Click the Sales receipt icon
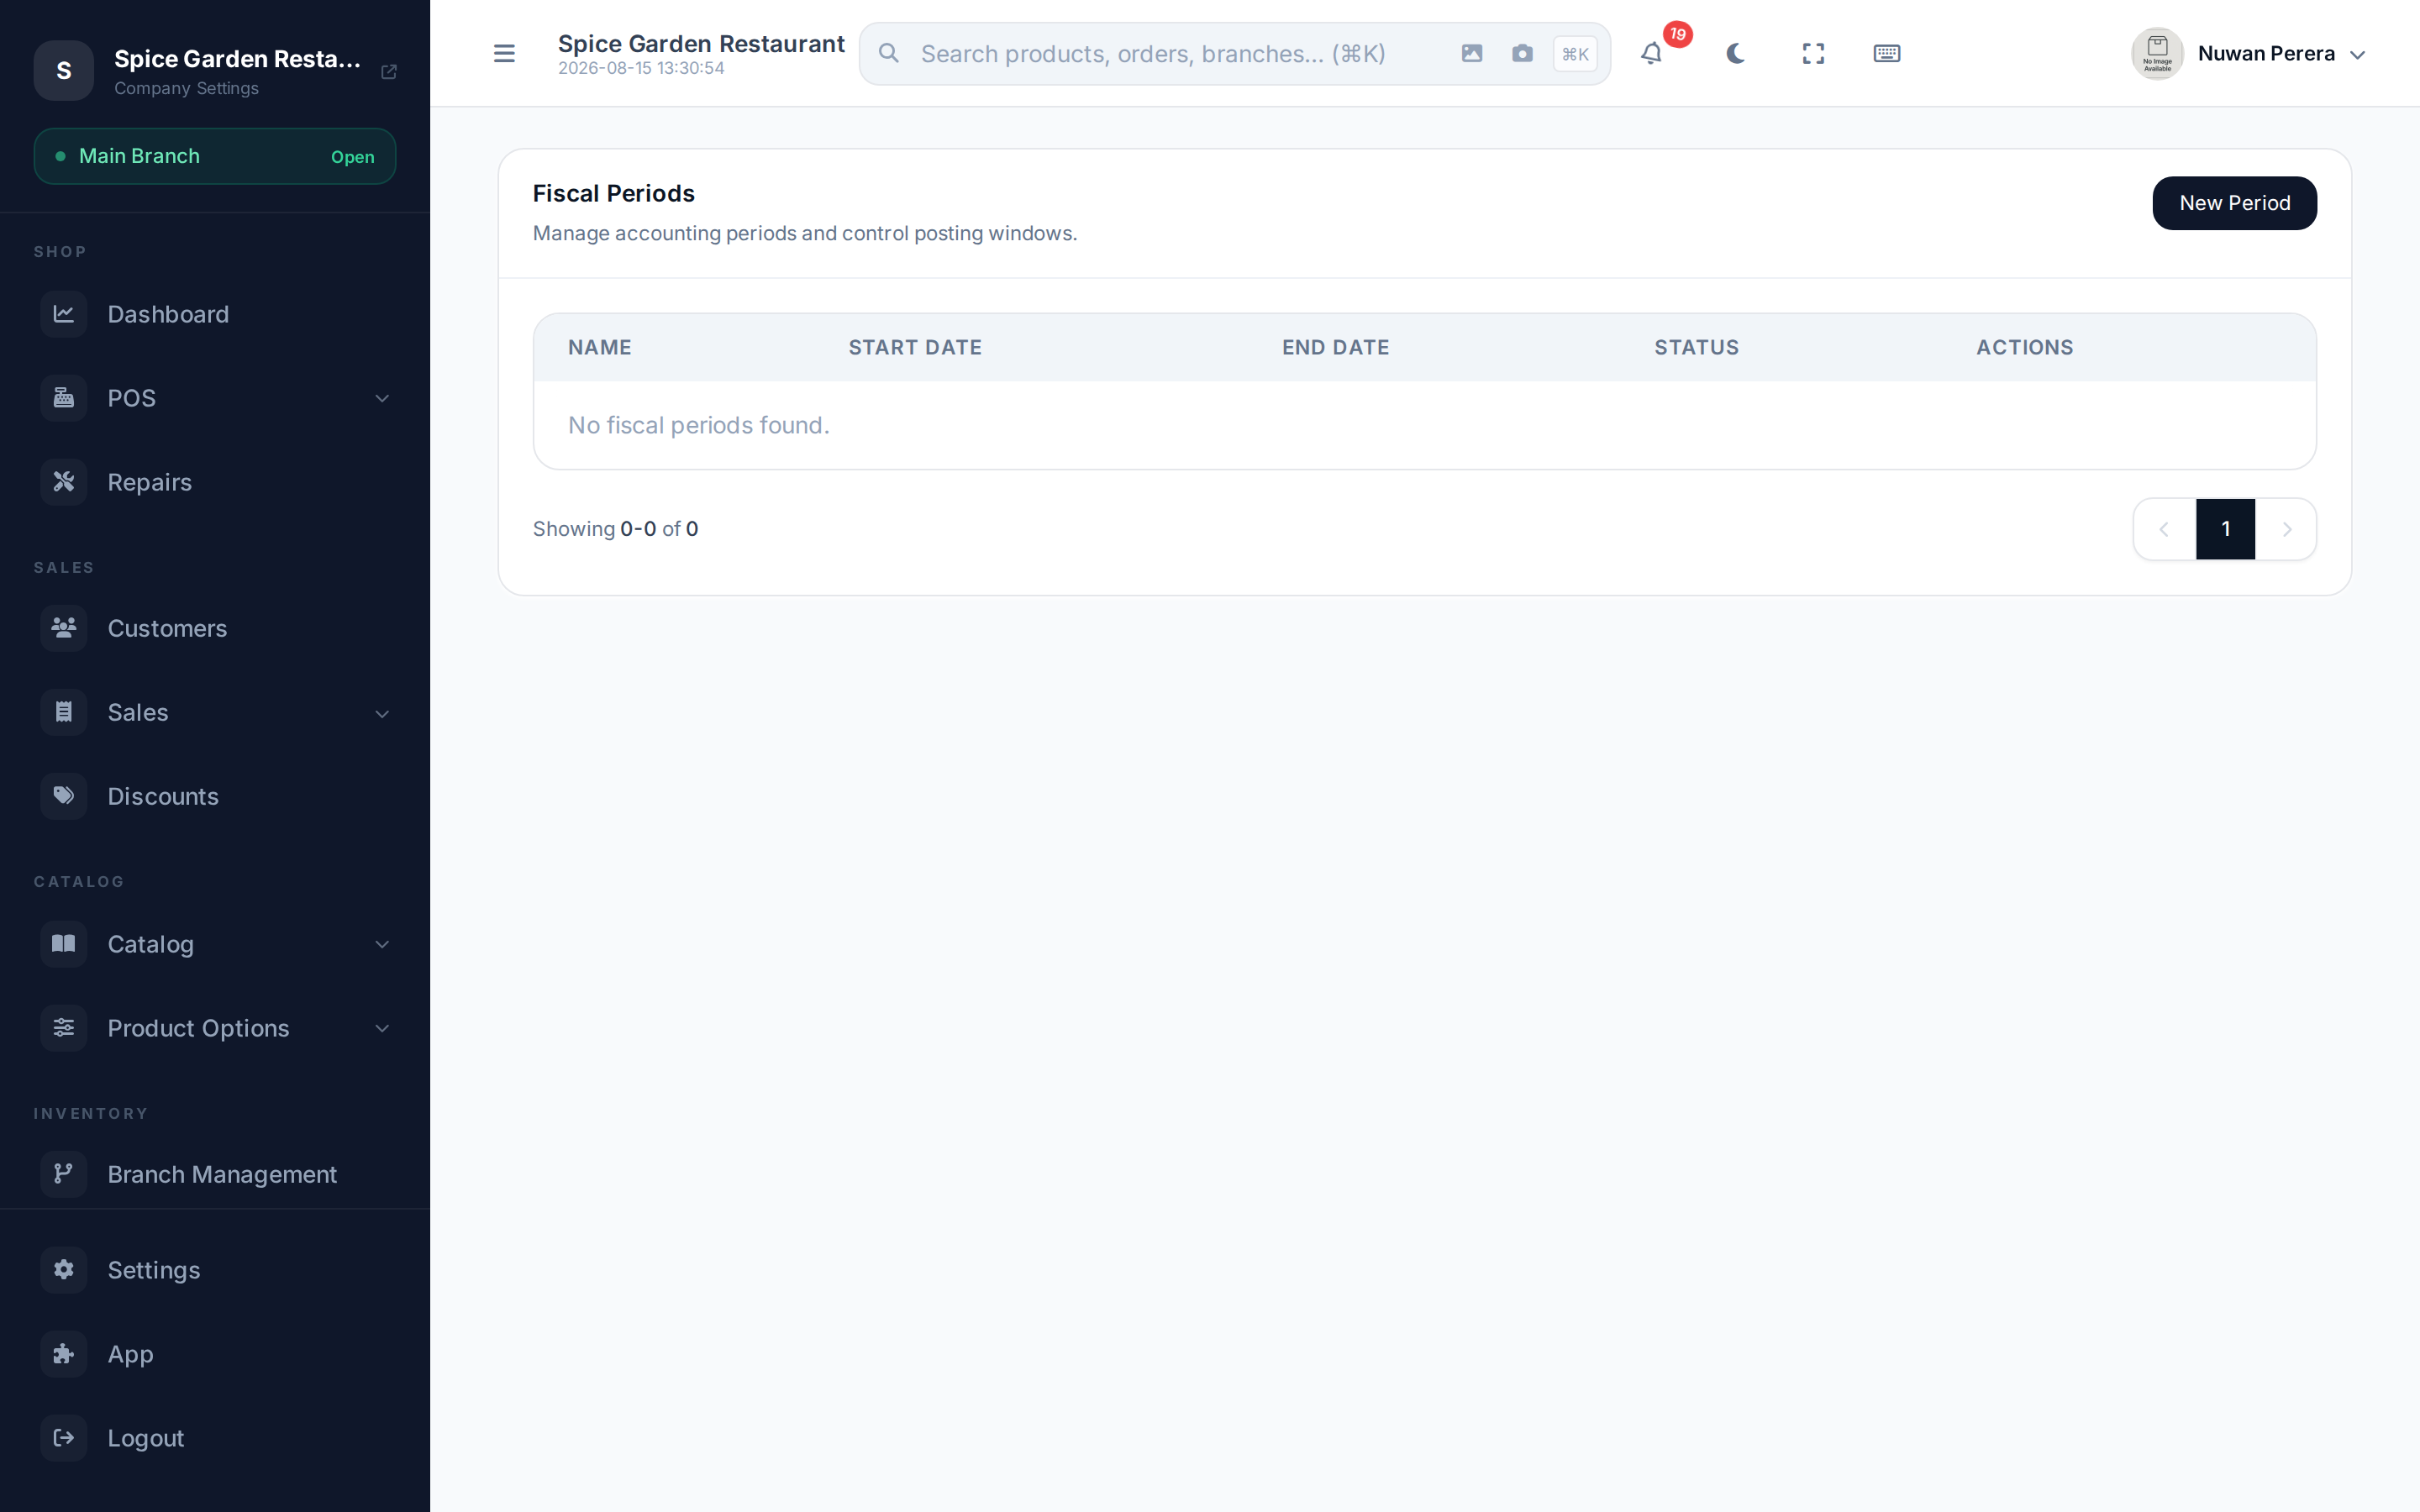Viewport: 2420px width, 1512px height. point(64,712)
